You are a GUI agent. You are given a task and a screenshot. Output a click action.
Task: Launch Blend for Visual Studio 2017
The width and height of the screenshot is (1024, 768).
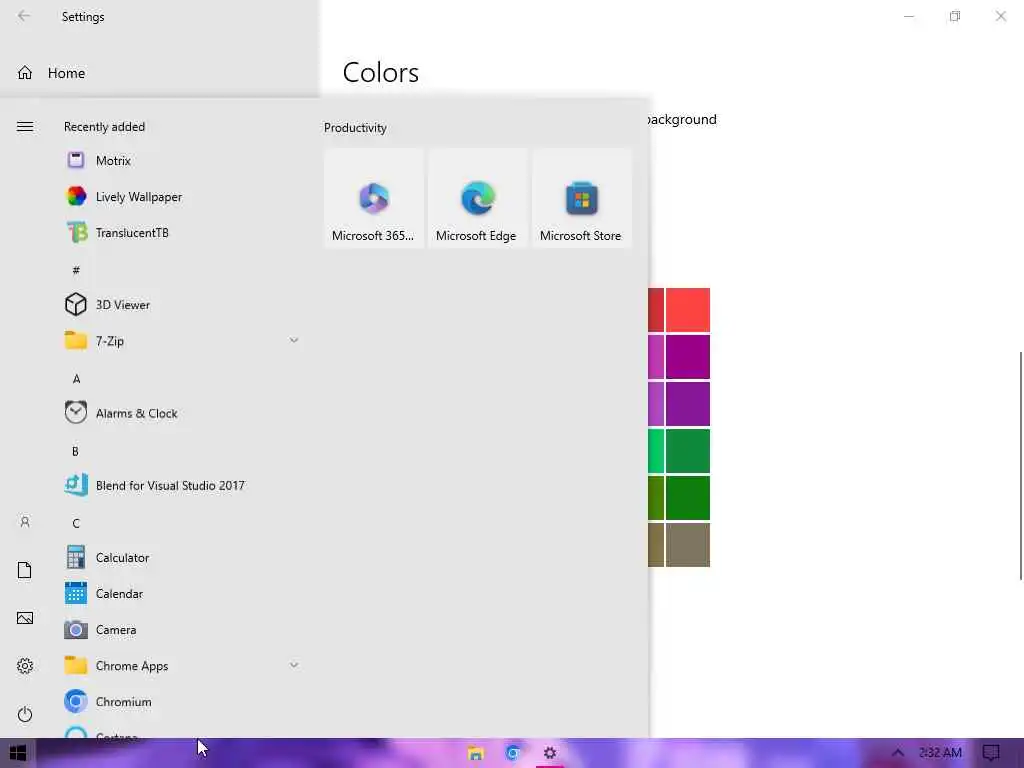point(183,485)
